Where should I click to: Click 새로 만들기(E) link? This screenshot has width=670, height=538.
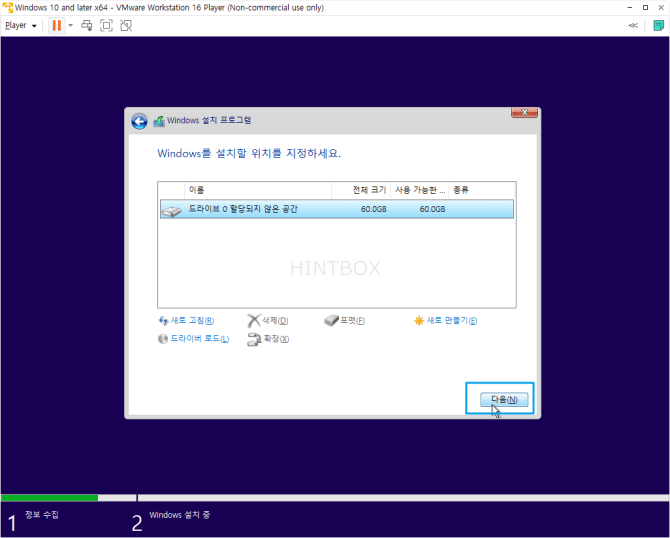click(x=446, y=320)
